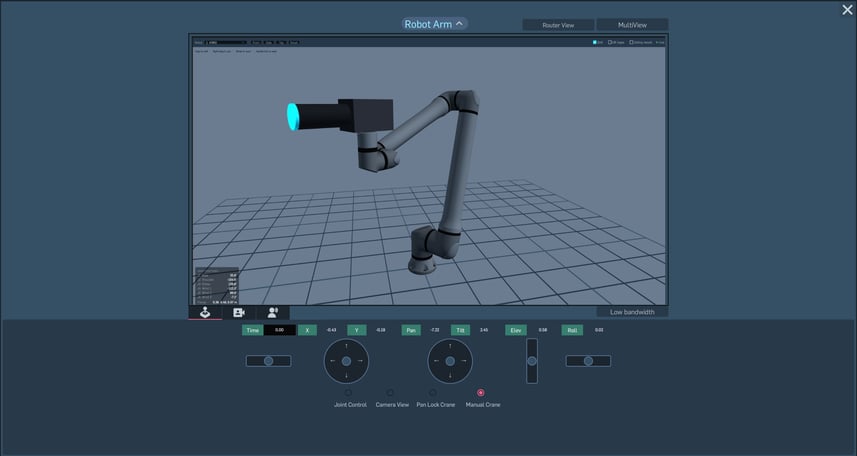Toggle the checked cyan checkbox in viewport top bar
857x456 pixels.
[595, 42]
